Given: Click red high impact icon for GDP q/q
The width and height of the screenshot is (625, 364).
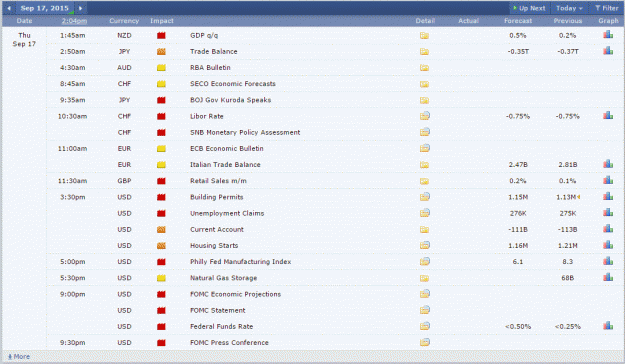Looking at the screenshot, I should coord(161,35).
